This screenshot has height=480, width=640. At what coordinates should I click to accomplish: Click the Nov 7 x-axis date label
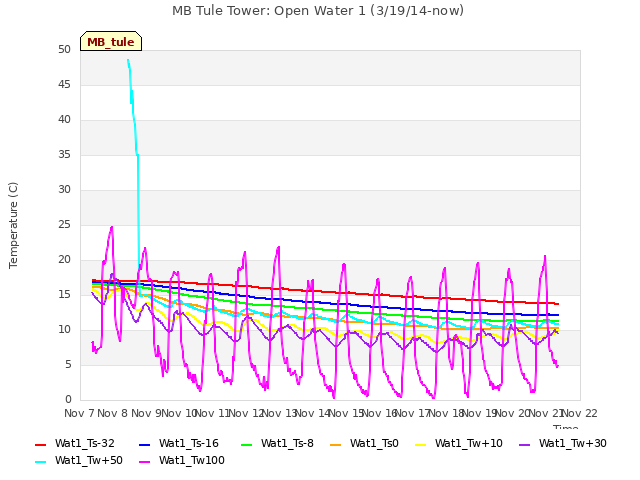point(79,414)
